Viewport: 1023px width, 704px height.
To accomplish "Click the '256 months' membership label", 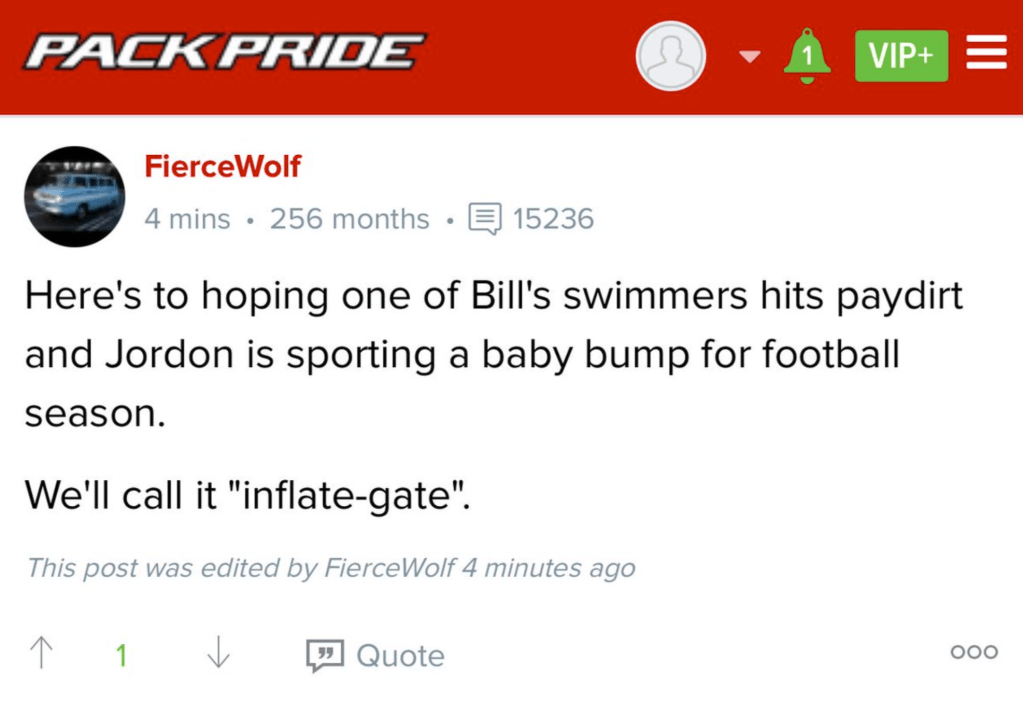I will pyautogui.click(x=349, y=219).
